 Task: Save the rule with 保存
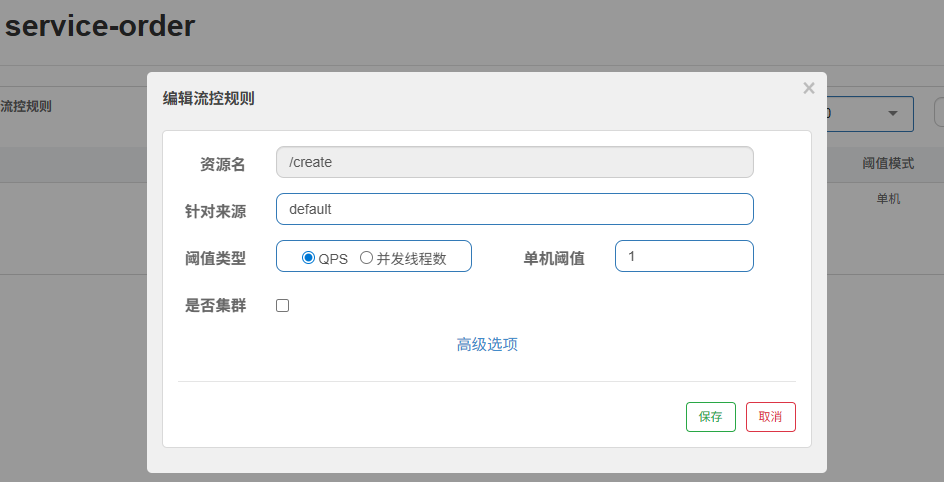tap(710, 417)
